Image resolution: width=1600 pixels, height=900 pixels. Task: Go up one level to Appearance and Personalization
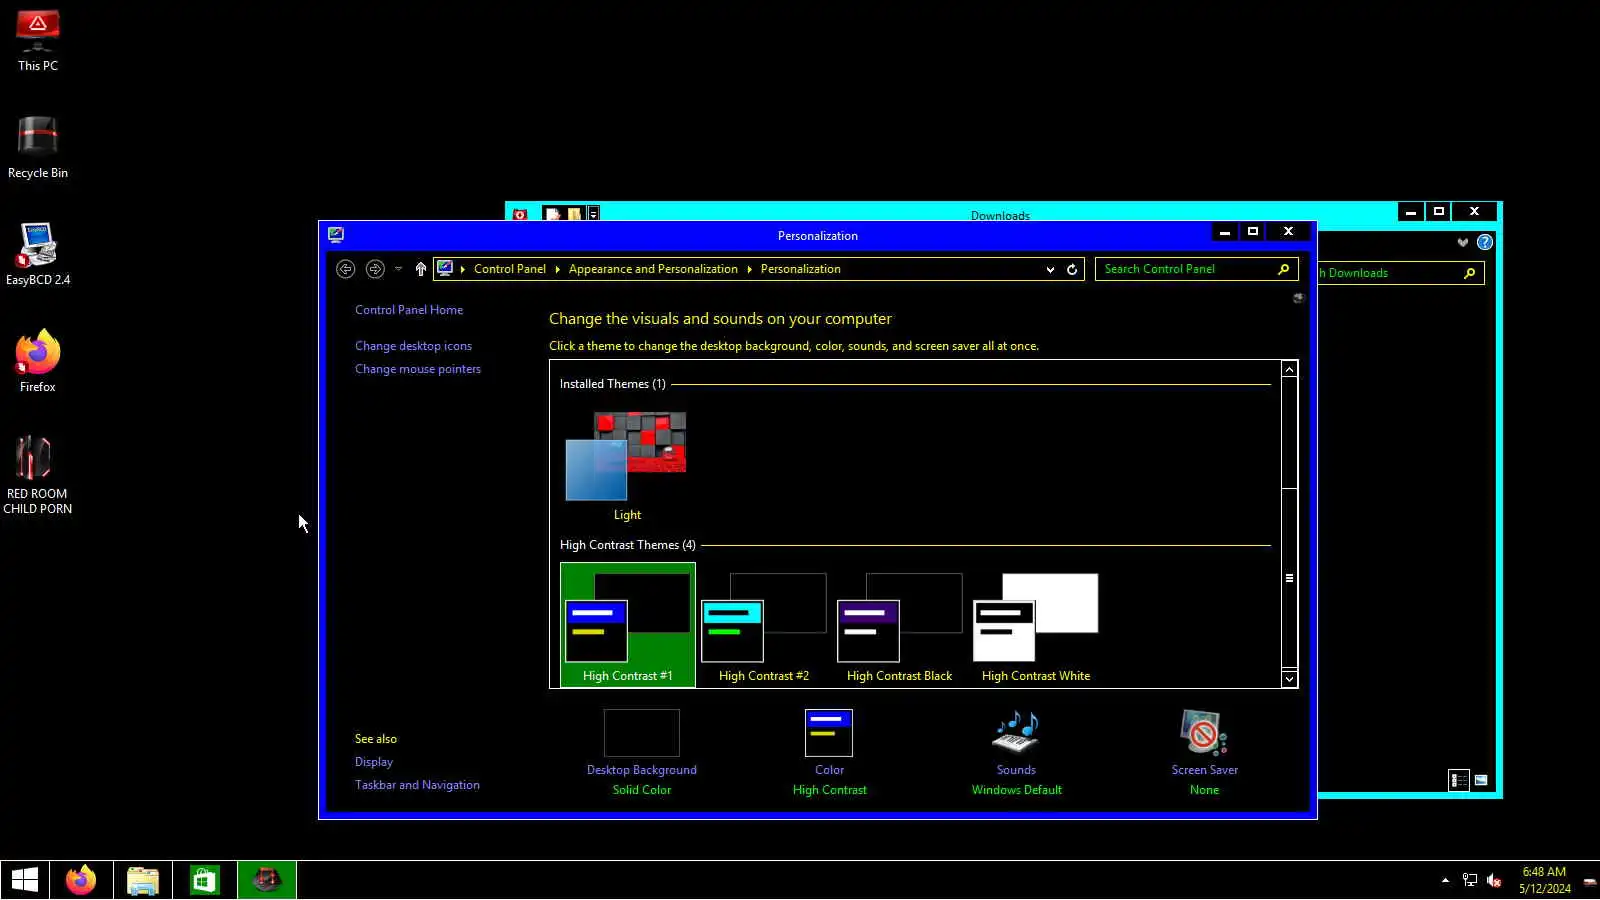pos(421,269)
